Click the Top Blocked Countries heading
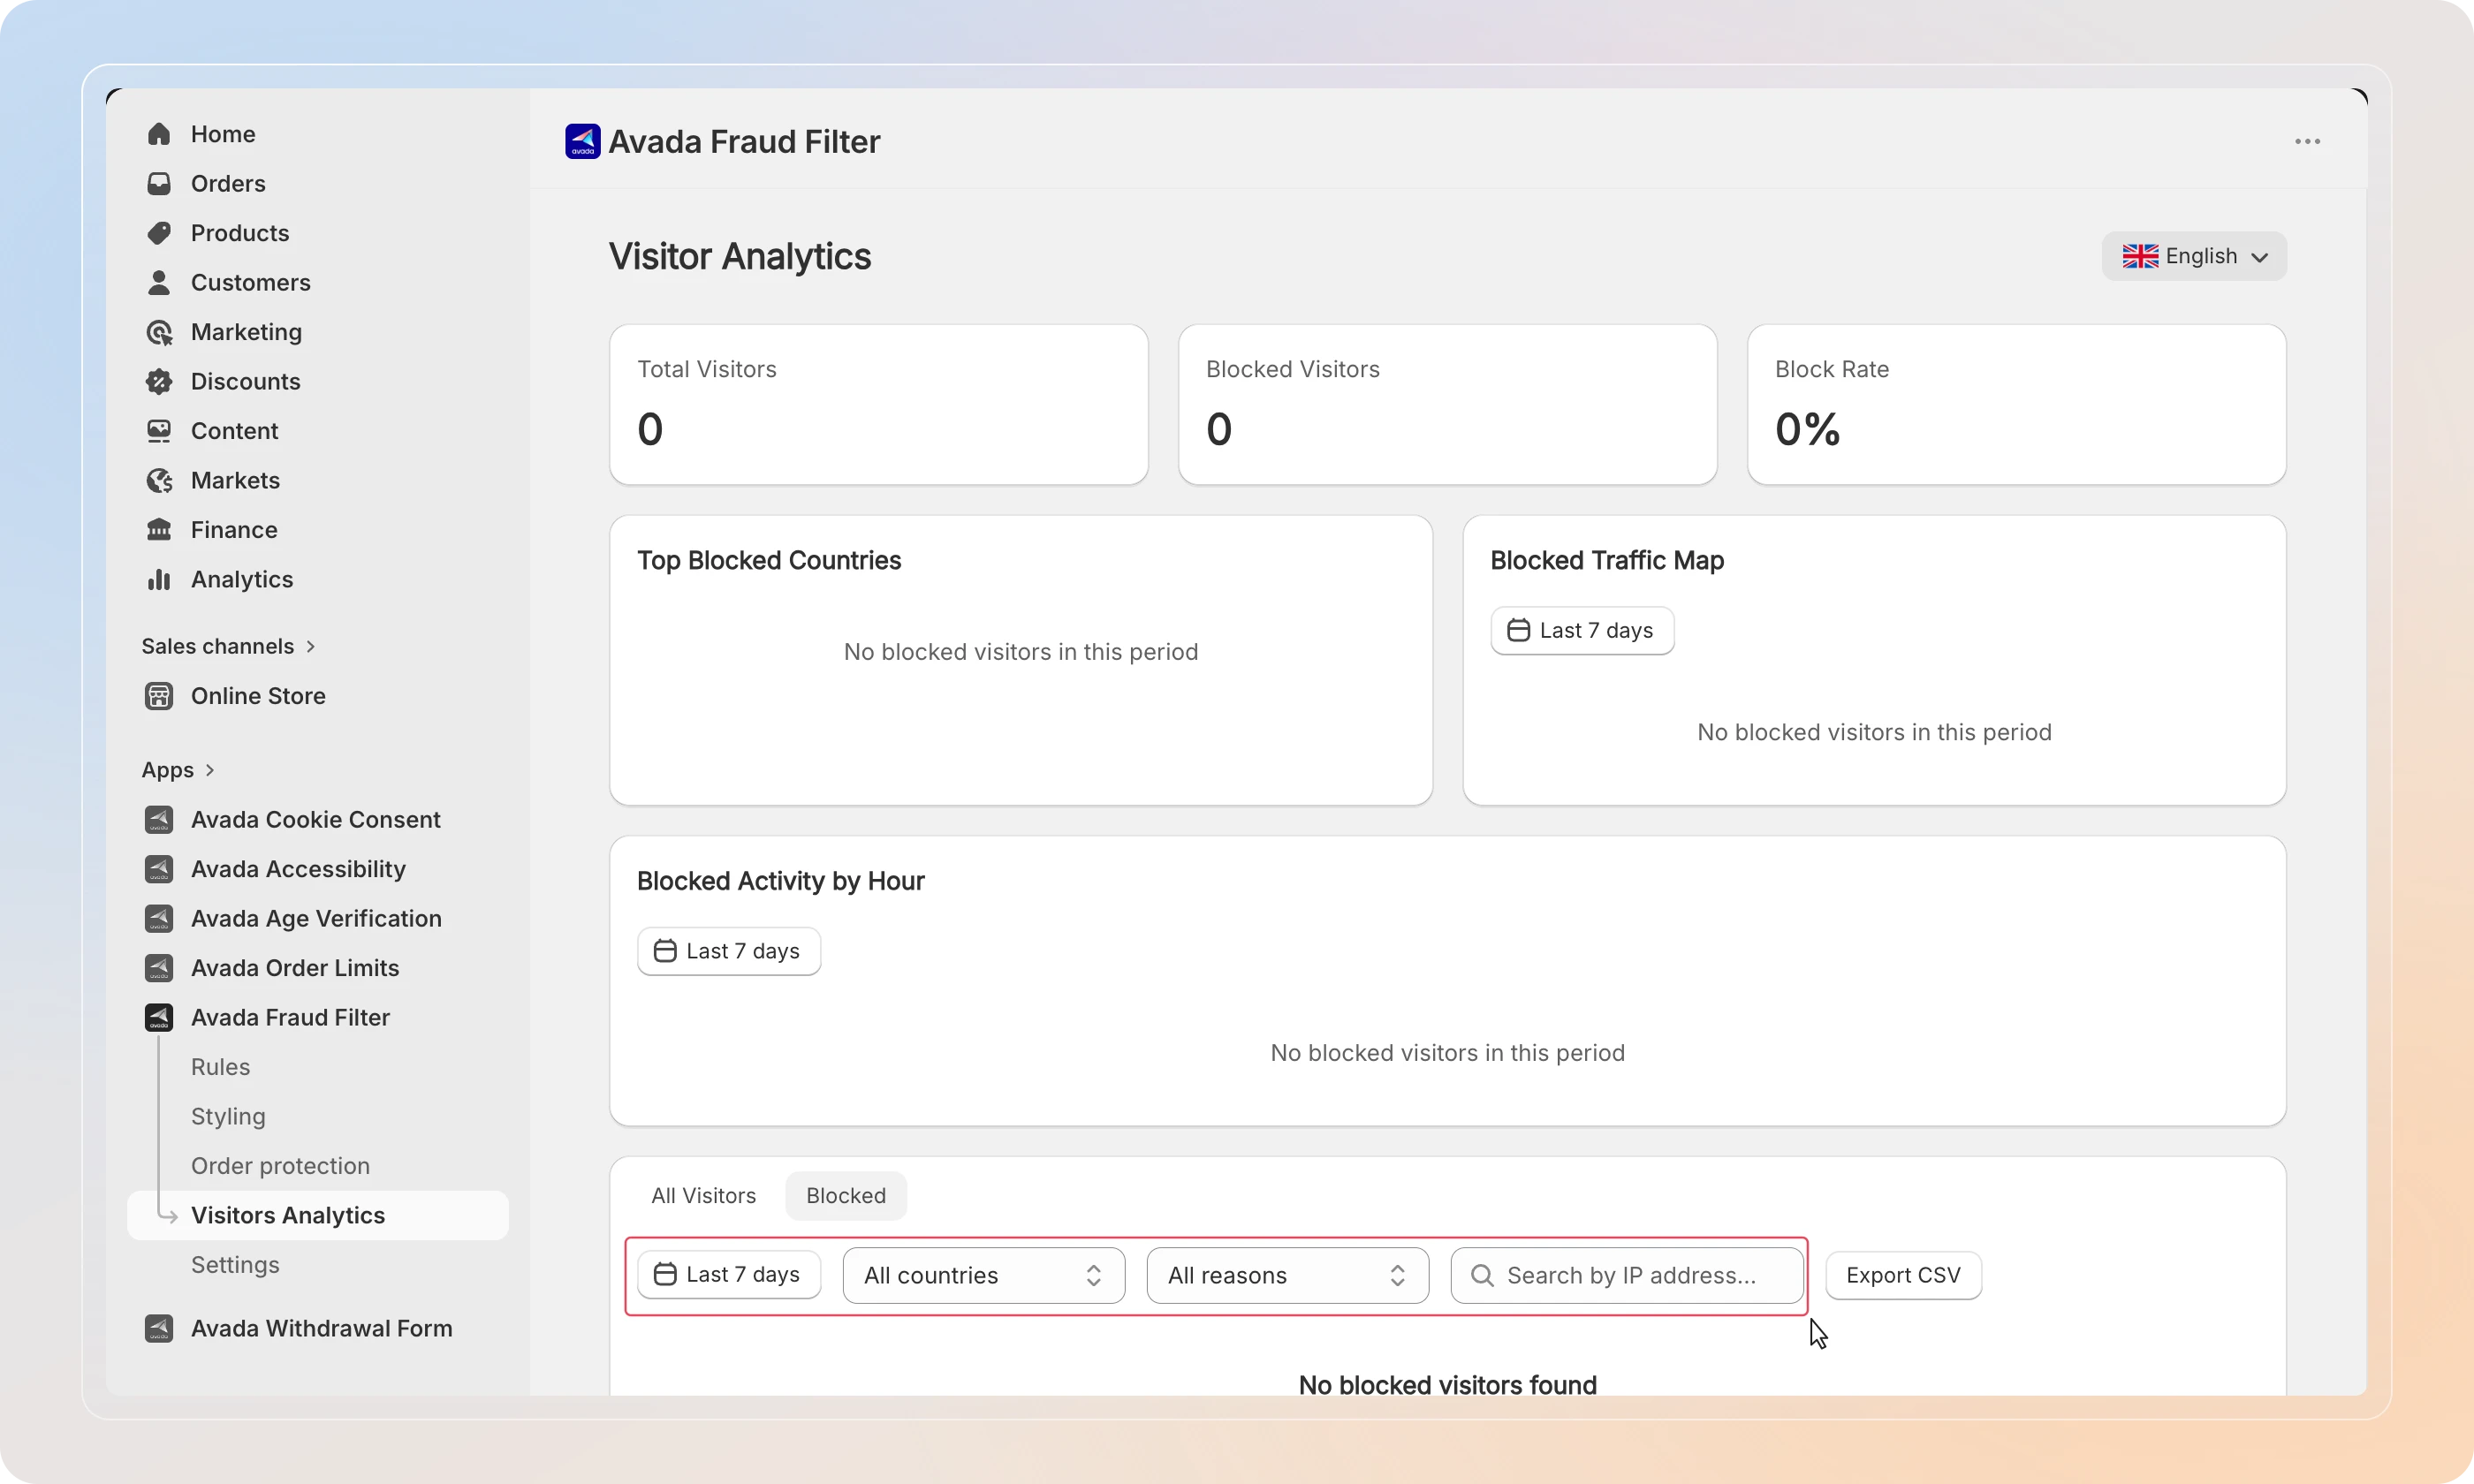The height and width of the screenshot is (1484, 2474). pos(769,561)
